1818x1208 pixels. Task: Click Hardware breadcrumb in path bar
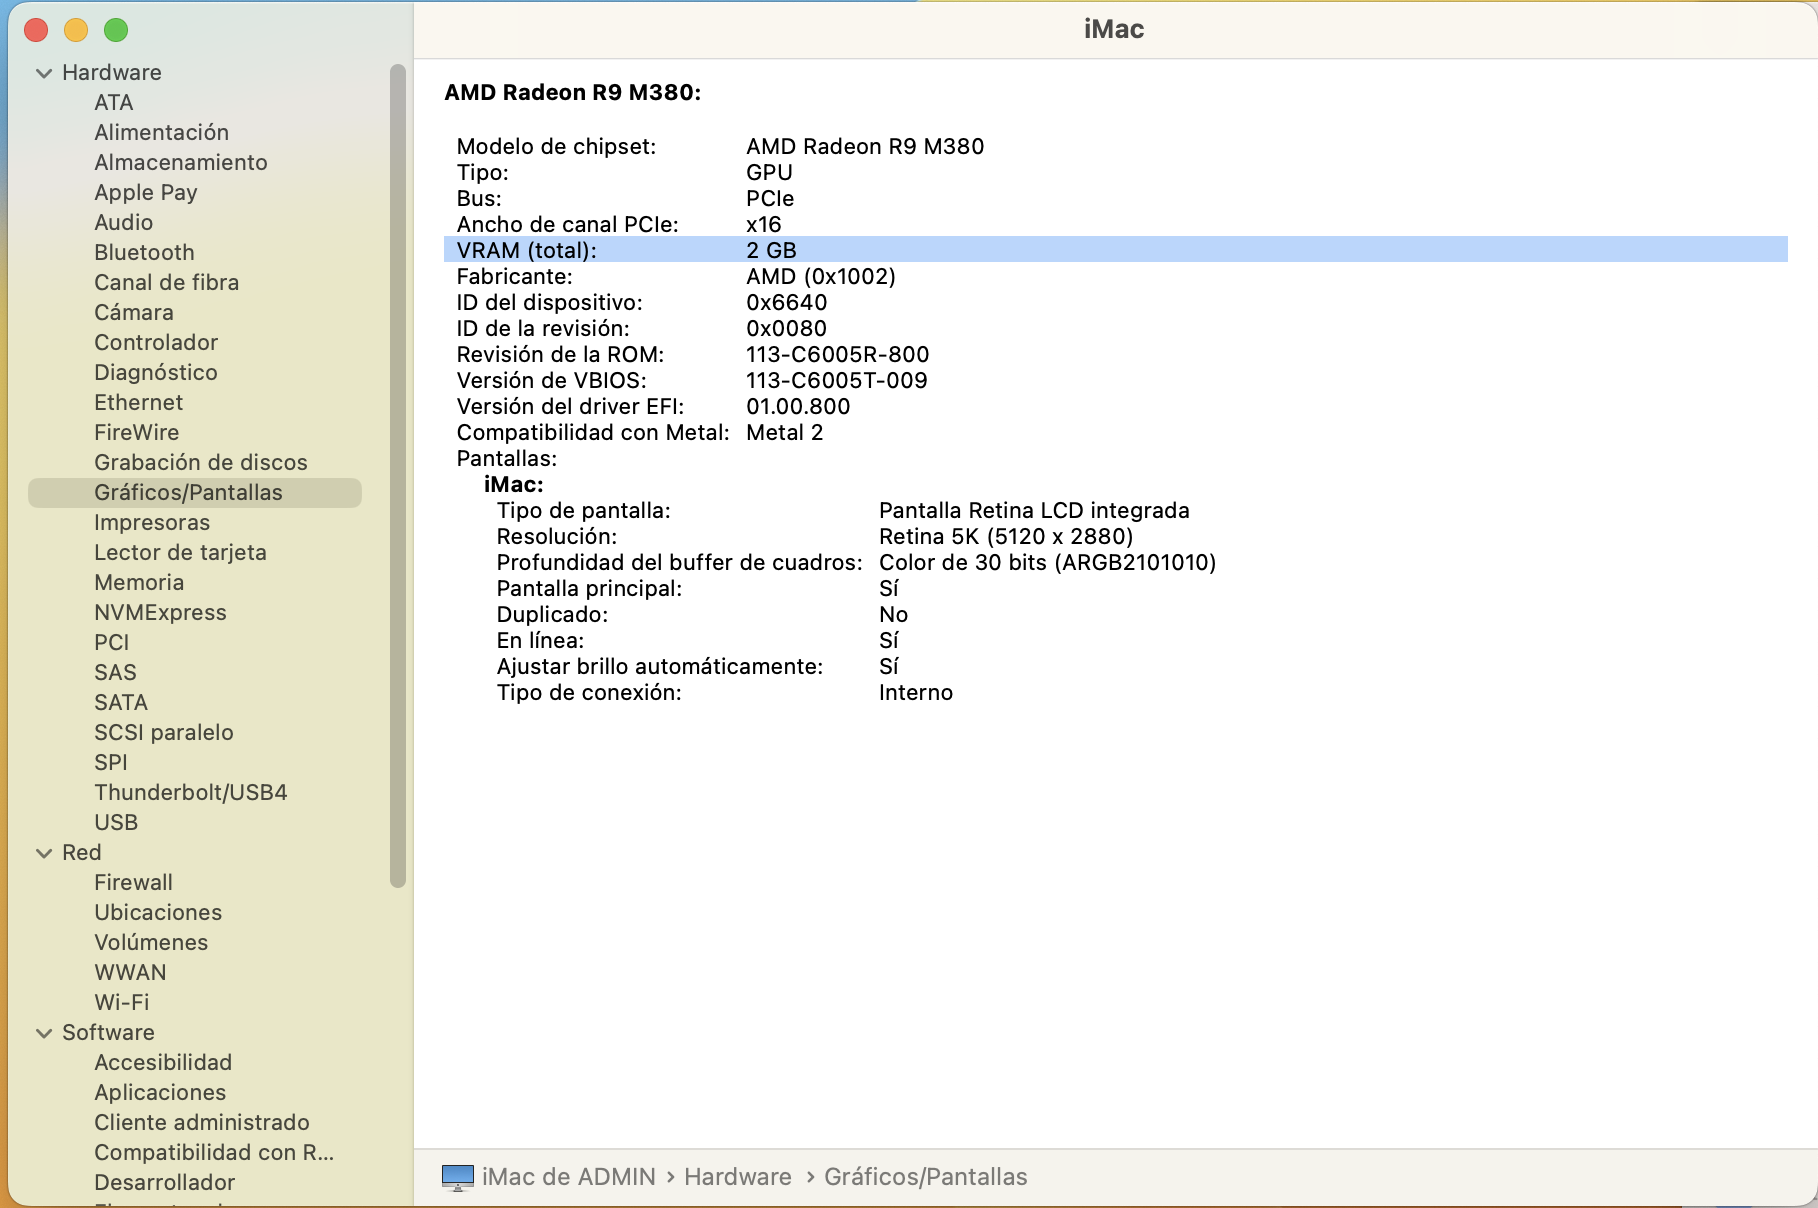pos(737,1177)
